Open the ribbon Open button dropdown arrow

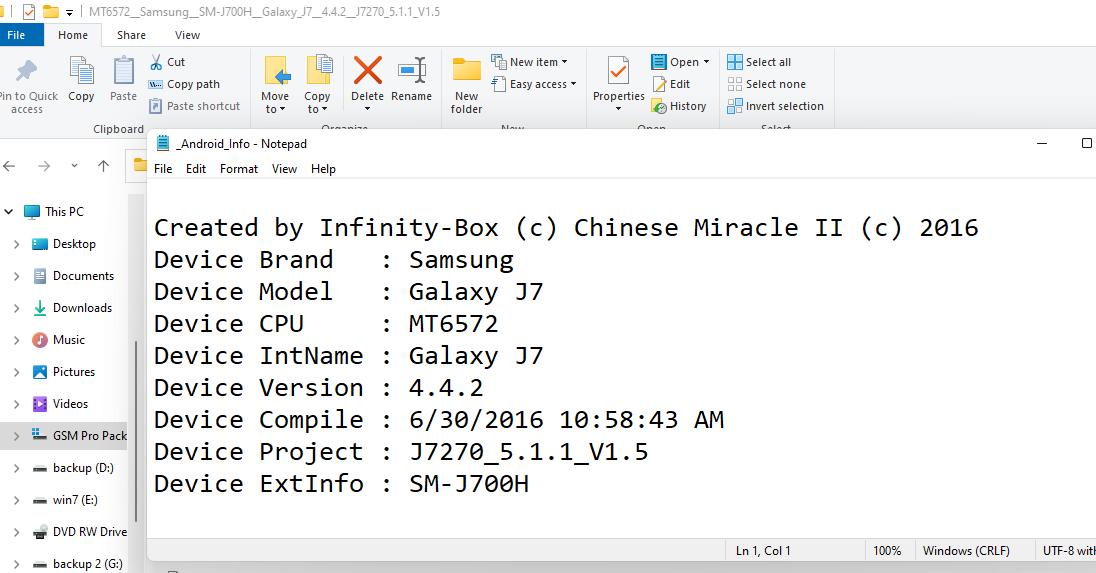(x=706, y=62)
